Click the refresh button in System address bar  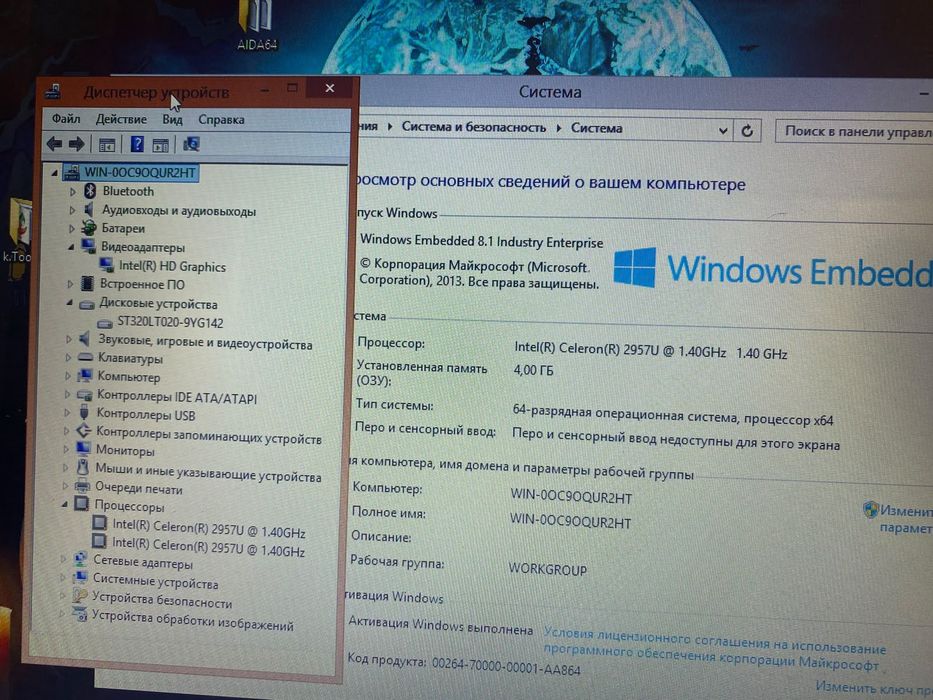pos(747,130)
